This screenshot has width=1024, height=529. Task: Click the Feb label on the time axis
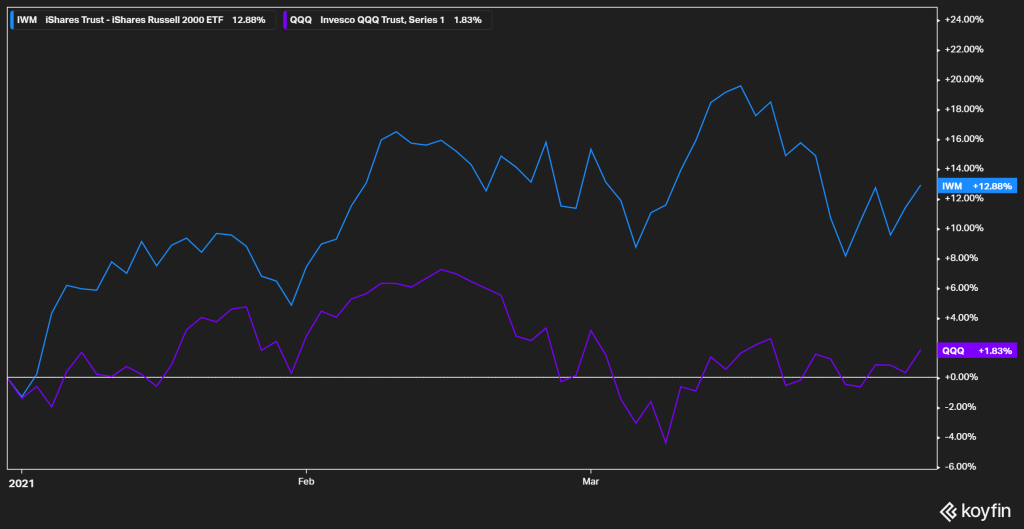[306, 481]
